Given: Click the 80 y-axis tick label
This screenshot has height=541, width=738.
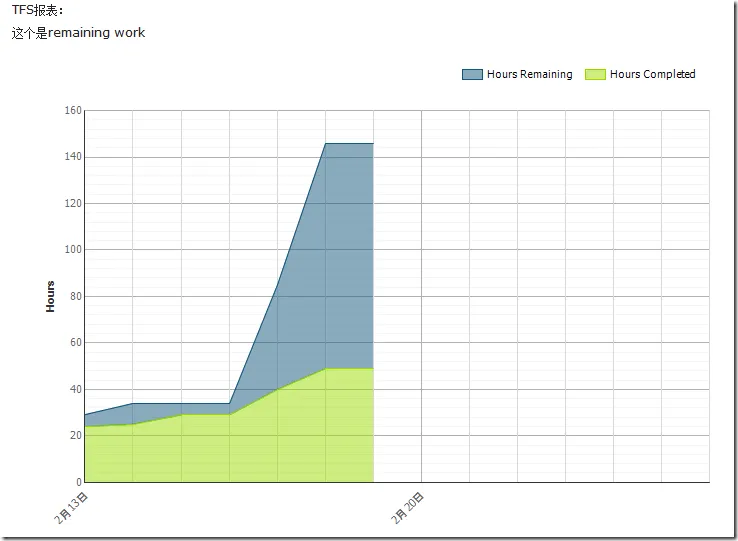Looking at the screenshot, I should pyautogui.click(x=76, y=296).
